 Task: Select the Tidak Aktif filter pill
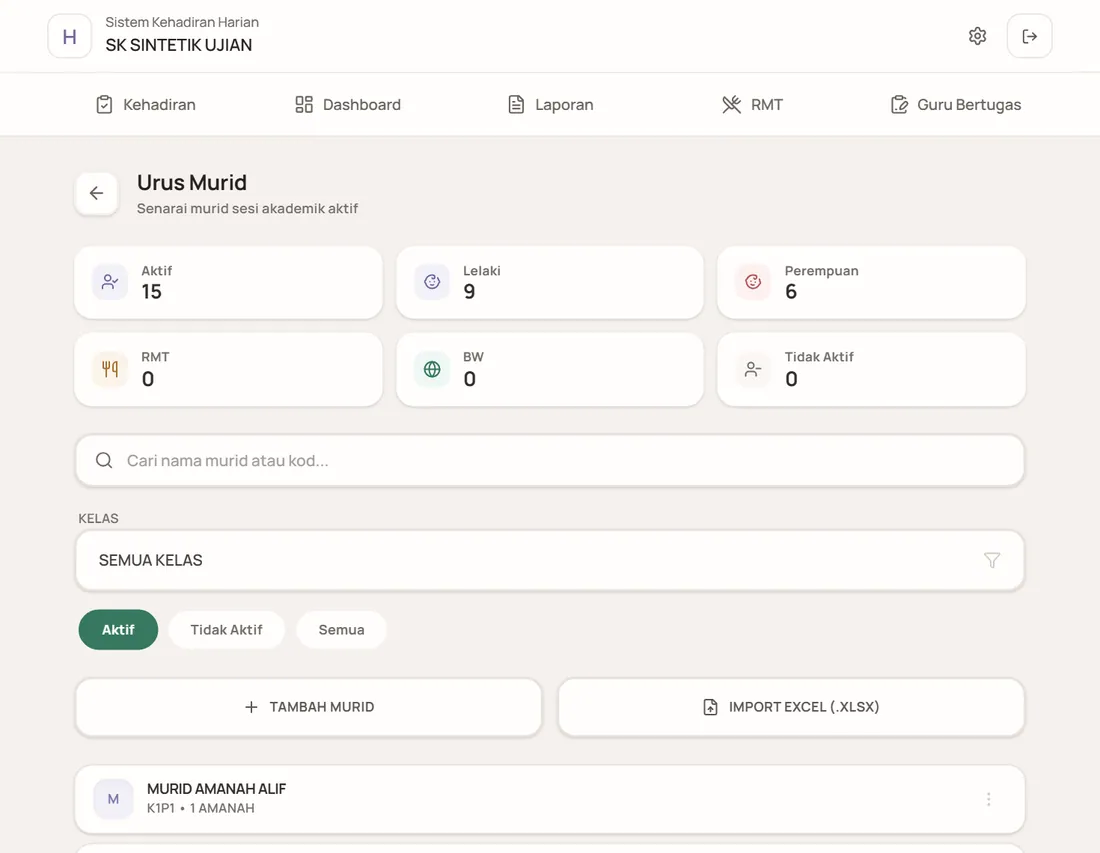227,629
